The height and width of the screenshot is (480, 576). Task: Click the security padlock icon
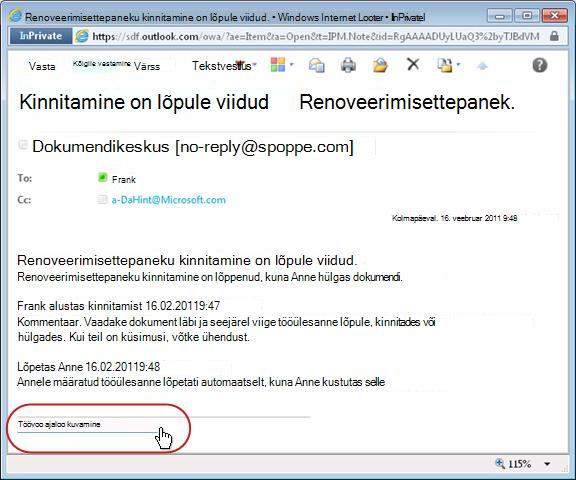tap(554, 36)
